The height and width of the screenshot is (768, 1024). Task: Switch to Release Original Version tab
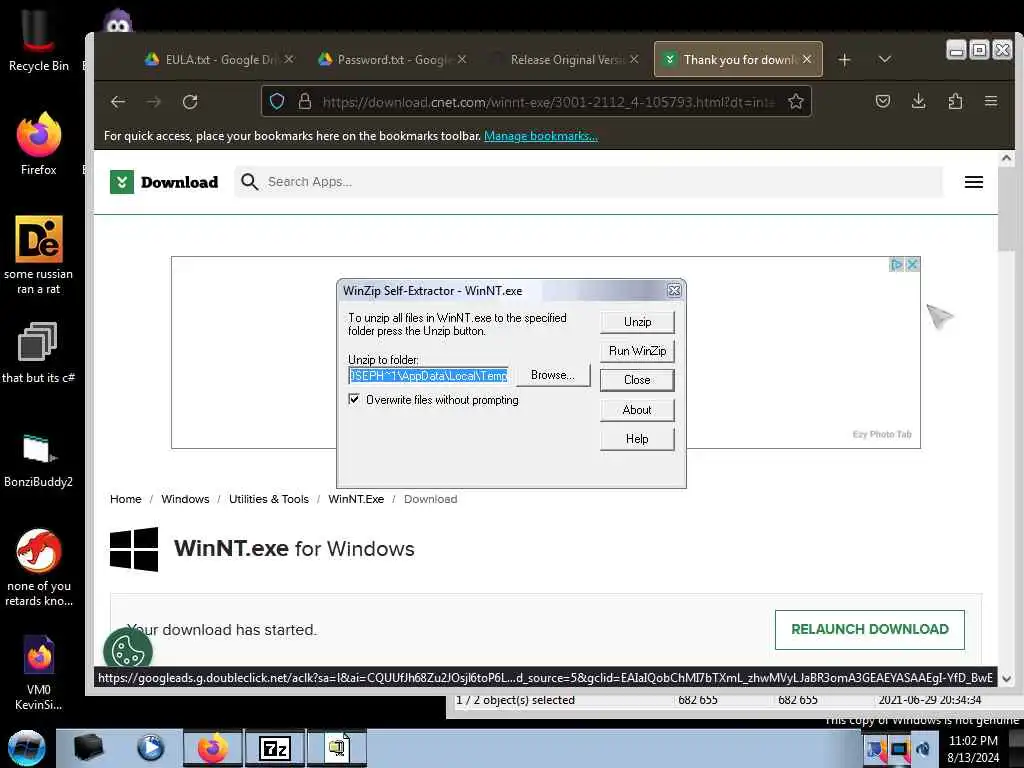point(565,59)
